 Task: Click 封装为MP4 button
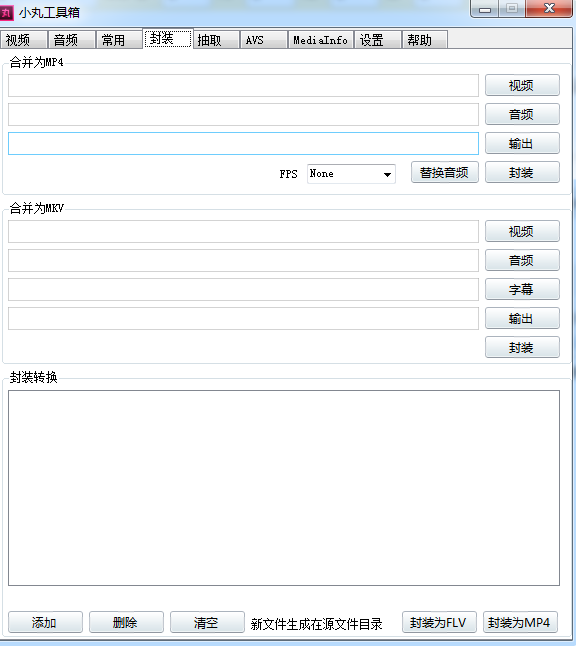click(x=520, y=622)
